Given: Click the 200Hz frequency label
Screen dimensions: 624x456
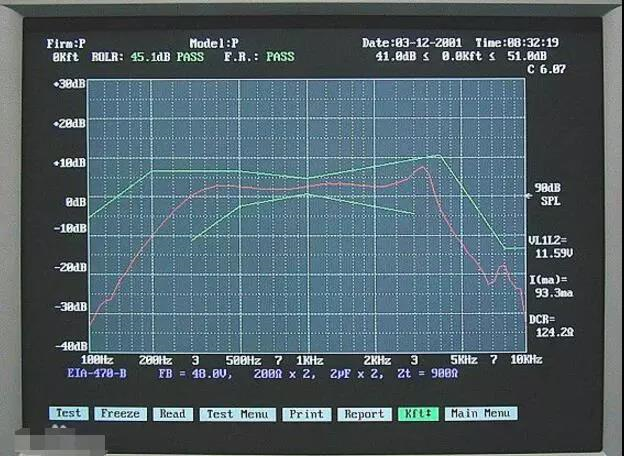Looking at the screenshot, I should 156,361.
